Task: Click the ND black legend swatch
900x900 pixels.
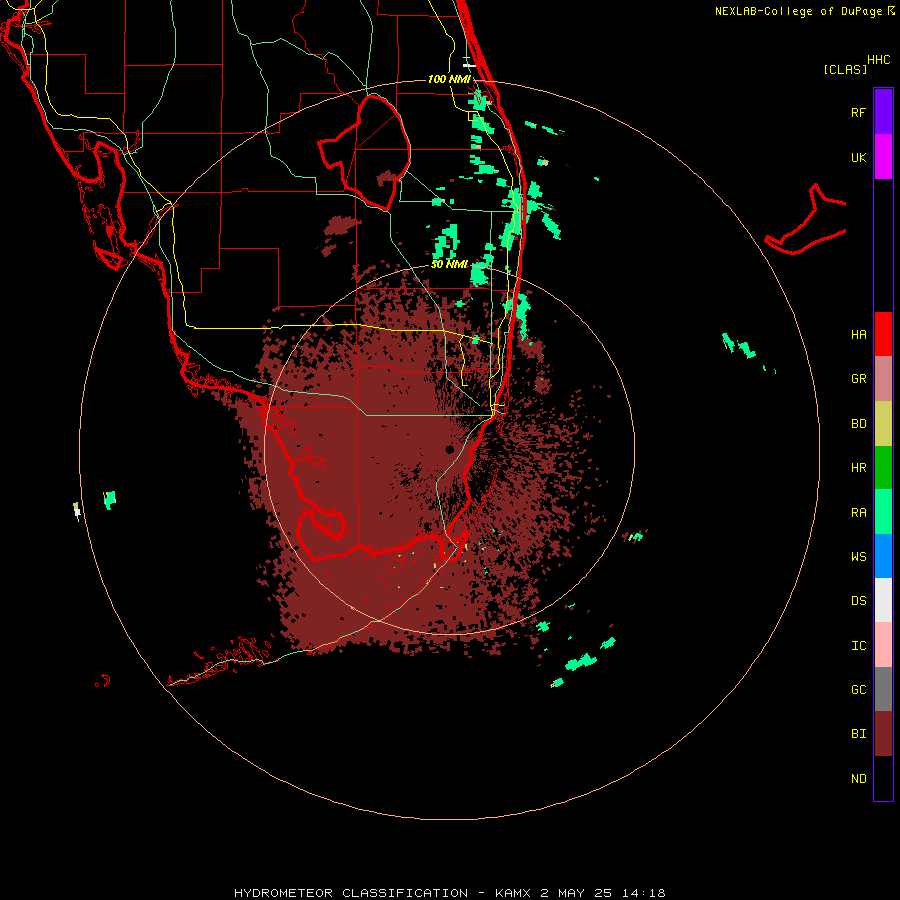Action: [x=883, y=778]
